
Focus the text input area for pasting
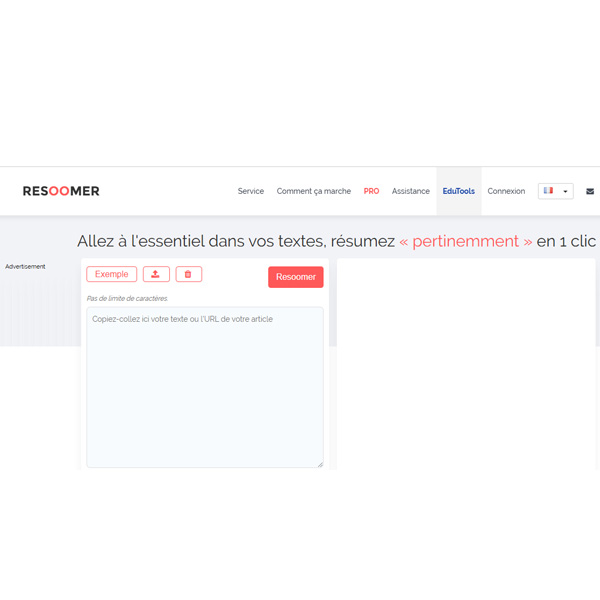[204, 386]
